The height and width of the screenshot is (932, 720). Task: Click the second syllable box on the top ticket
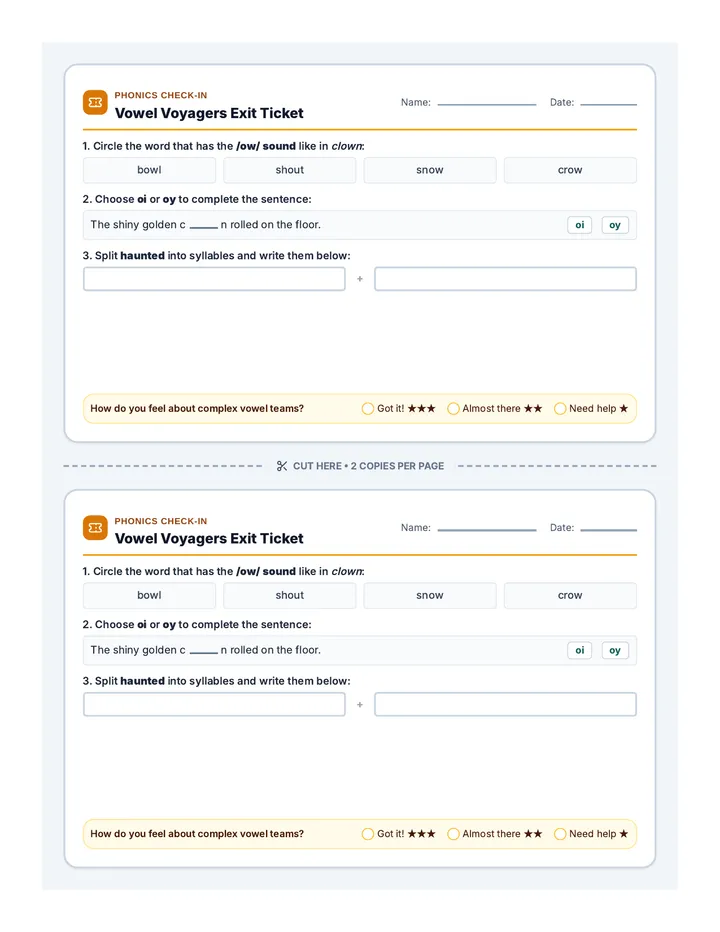505,279
